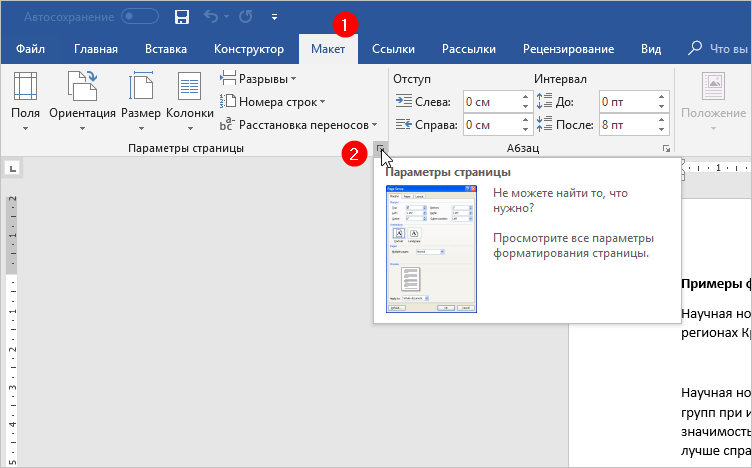Image resolution: width=752 pixels, height=468 pixels.
Task: Increase the После spacing value
Action: click(660, 120)
